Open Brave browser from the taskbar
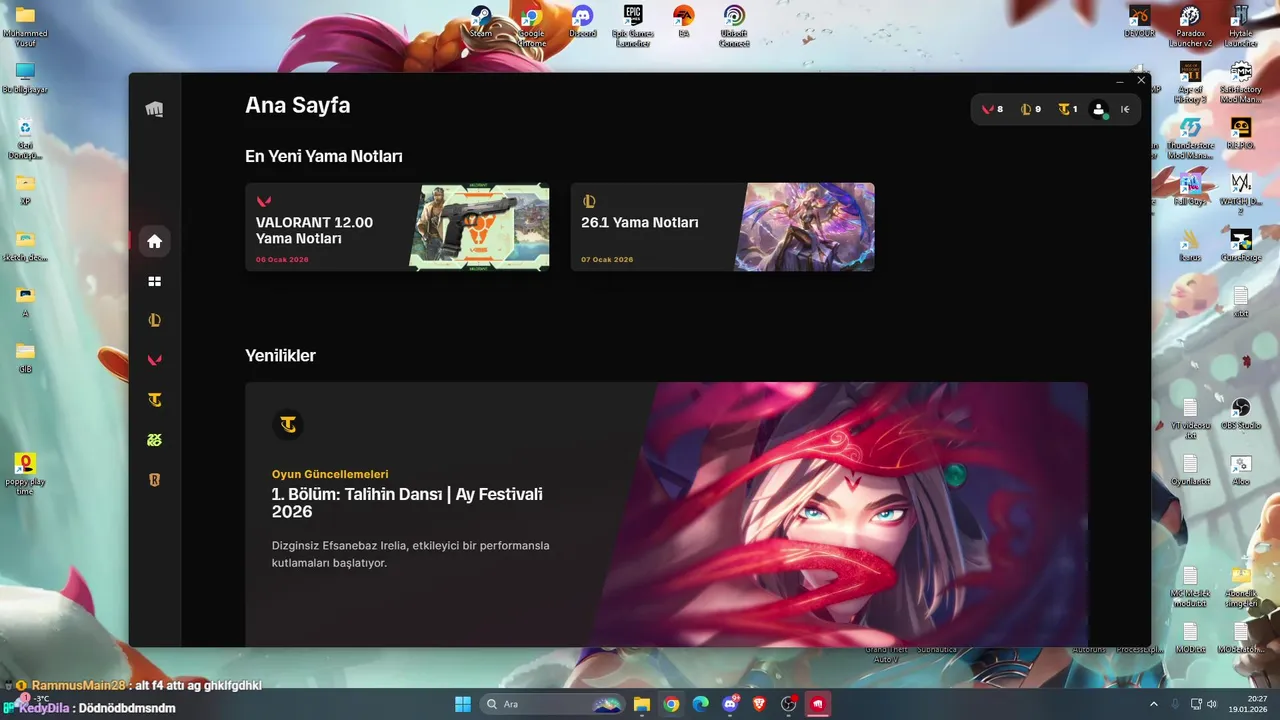This screenshot has height=720, width=1280. click(x=760, y=704)
